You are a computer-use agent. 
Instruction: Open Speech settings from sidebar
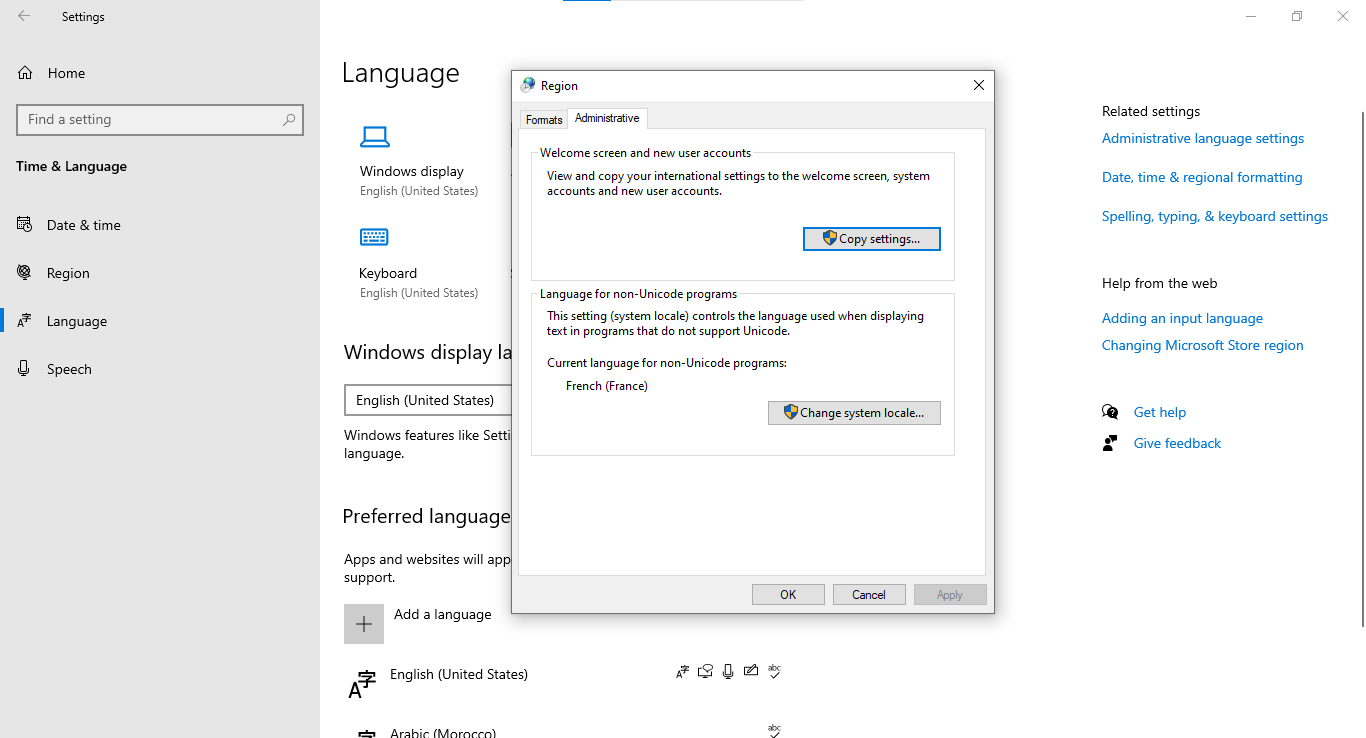[x=69, y=369]
